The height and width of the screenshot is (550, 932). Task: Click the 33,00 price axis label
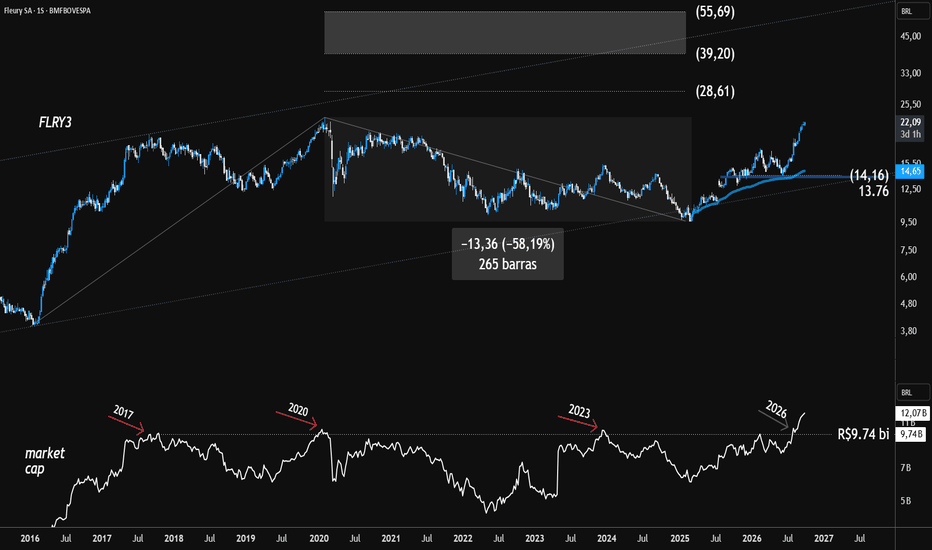910,73
